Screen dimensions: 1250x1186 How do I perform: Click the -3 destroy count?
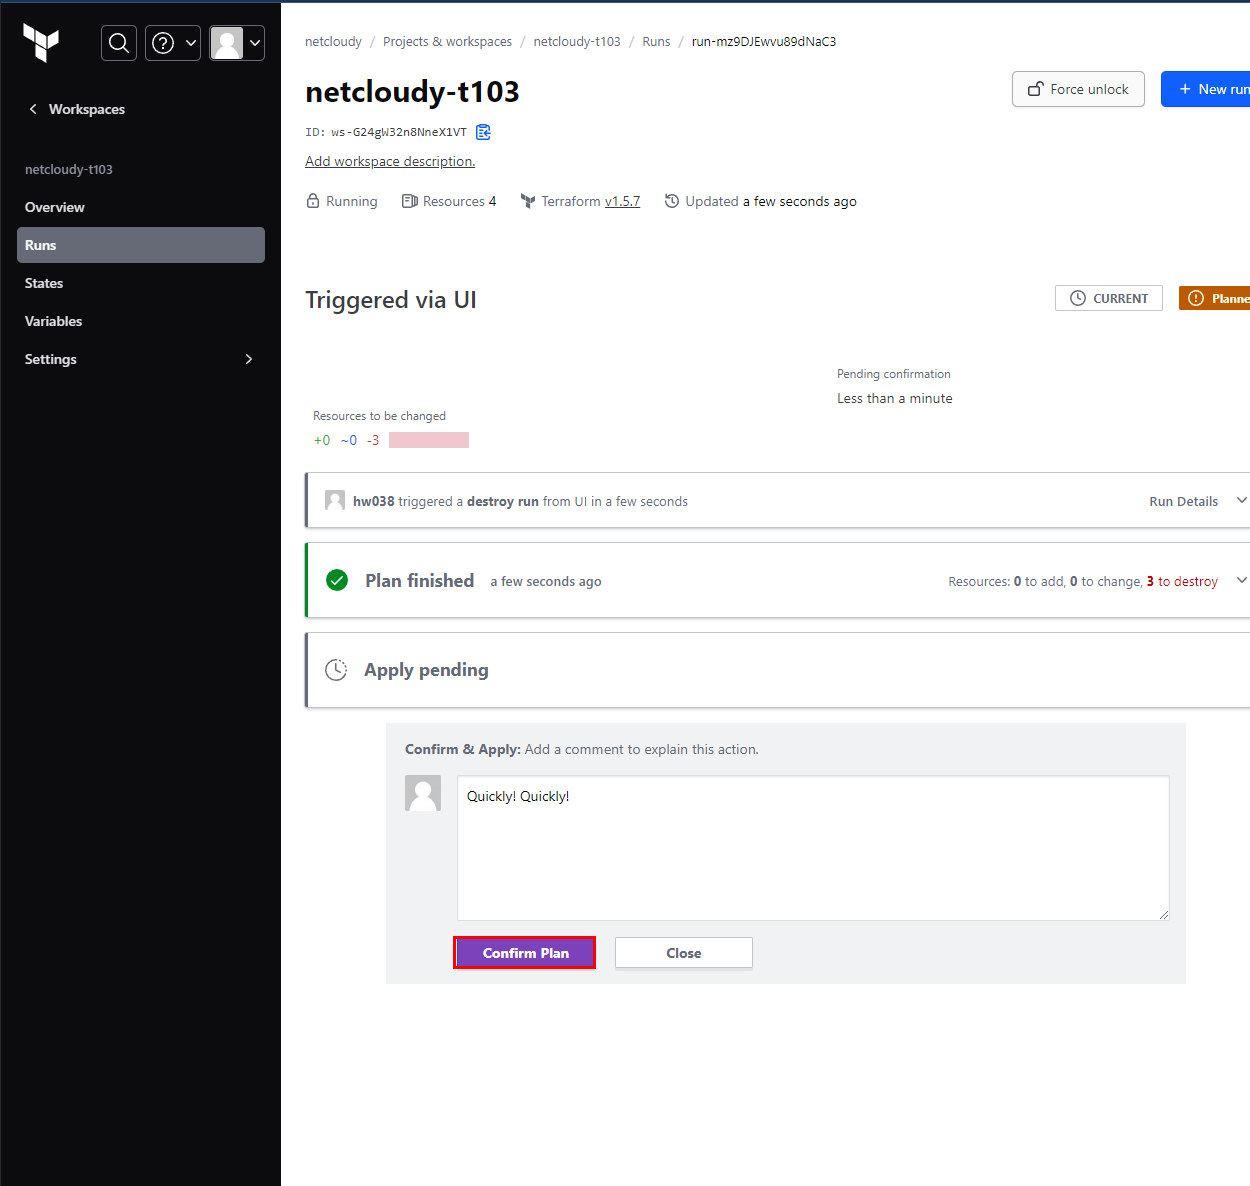[373, 440]
